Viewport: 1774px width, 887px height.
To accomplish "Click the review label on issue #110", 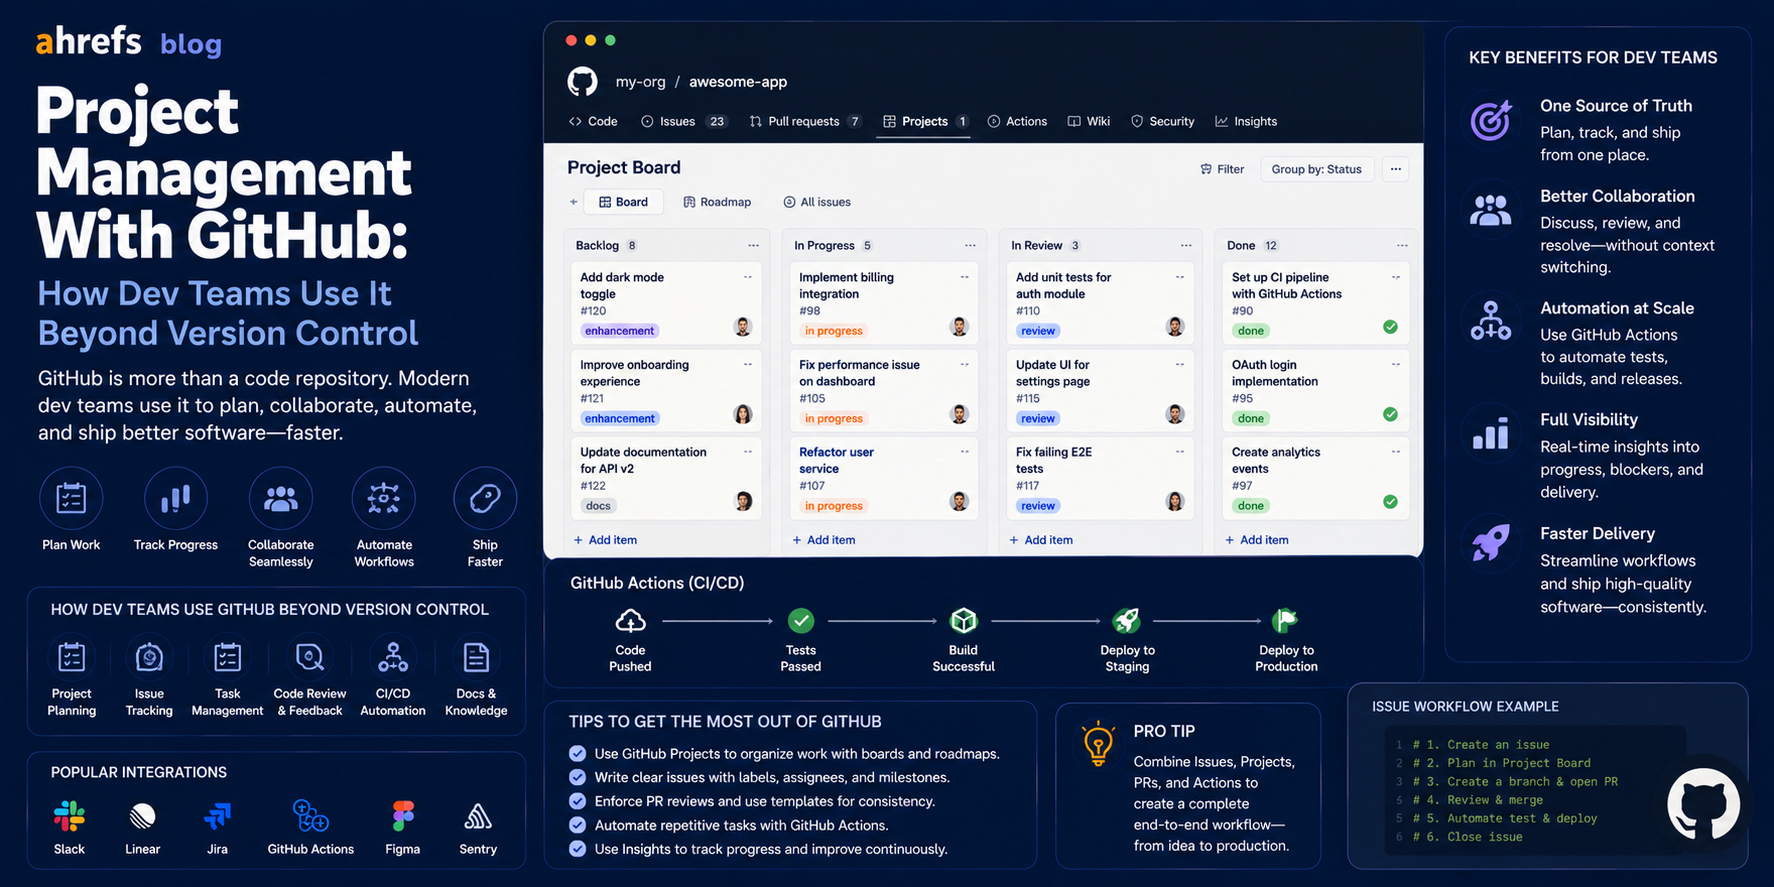I will [x=1038, y=331].
